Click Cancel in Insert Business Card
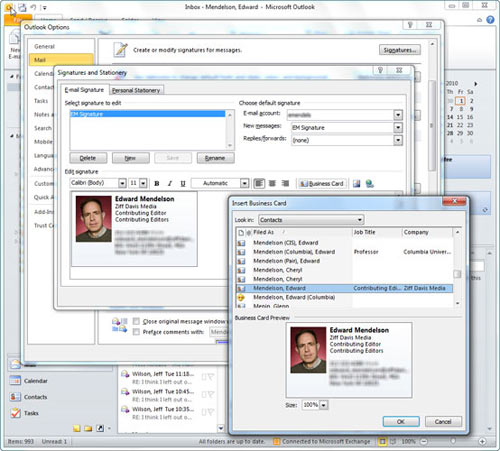This screenshot has width=500, height=451. pyautogui.click(x=443, y=422)
